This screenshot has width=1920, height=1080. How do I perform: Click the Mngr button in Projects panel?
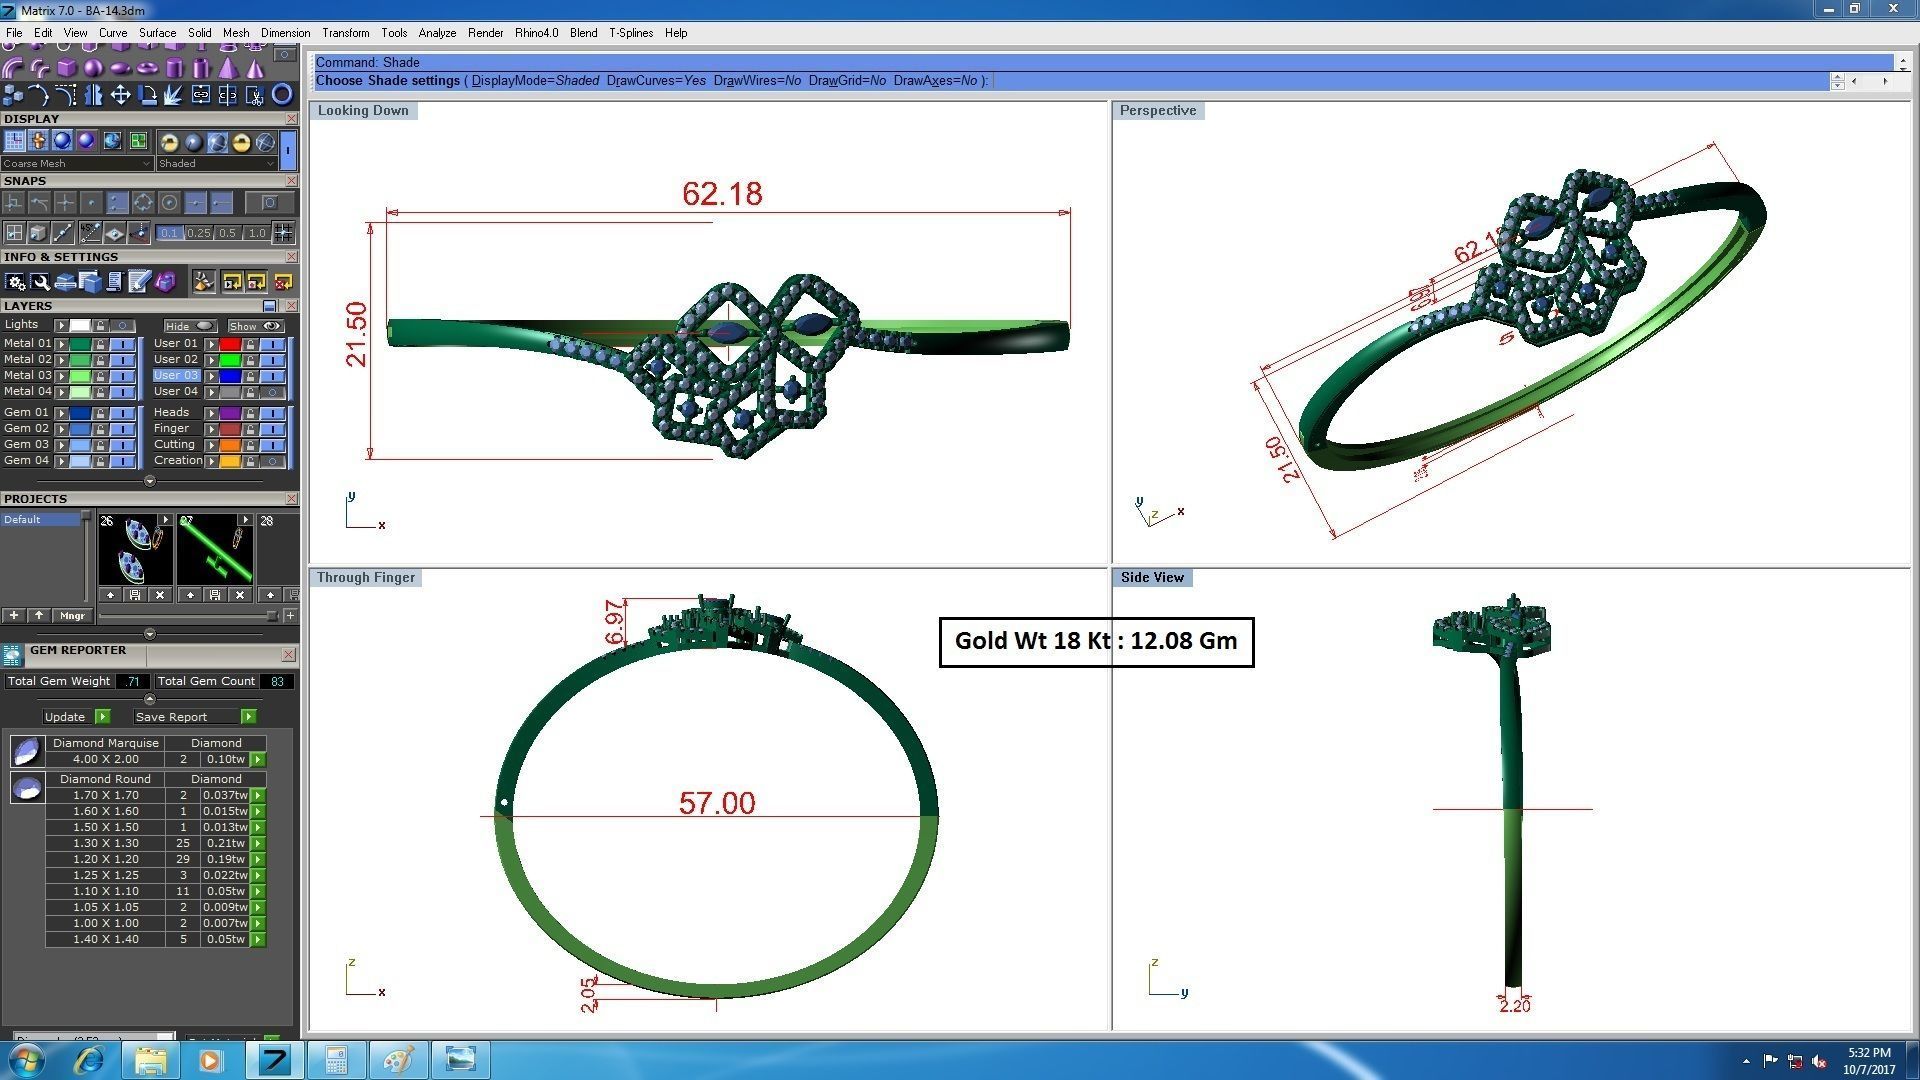(72, 616)
